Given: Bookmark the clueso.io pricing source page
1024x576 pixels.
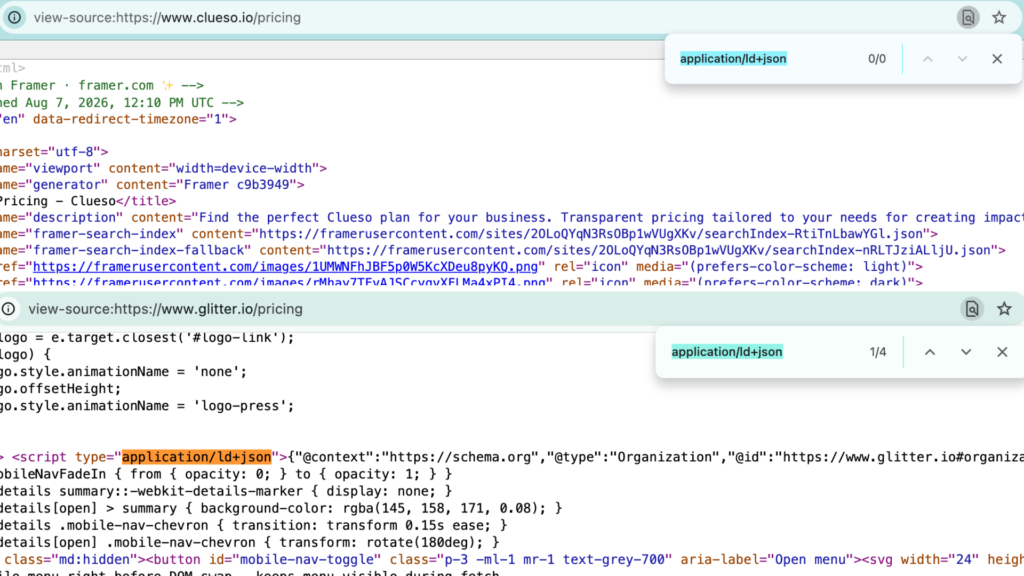Looking at the screenshot, I should (999, 18).
